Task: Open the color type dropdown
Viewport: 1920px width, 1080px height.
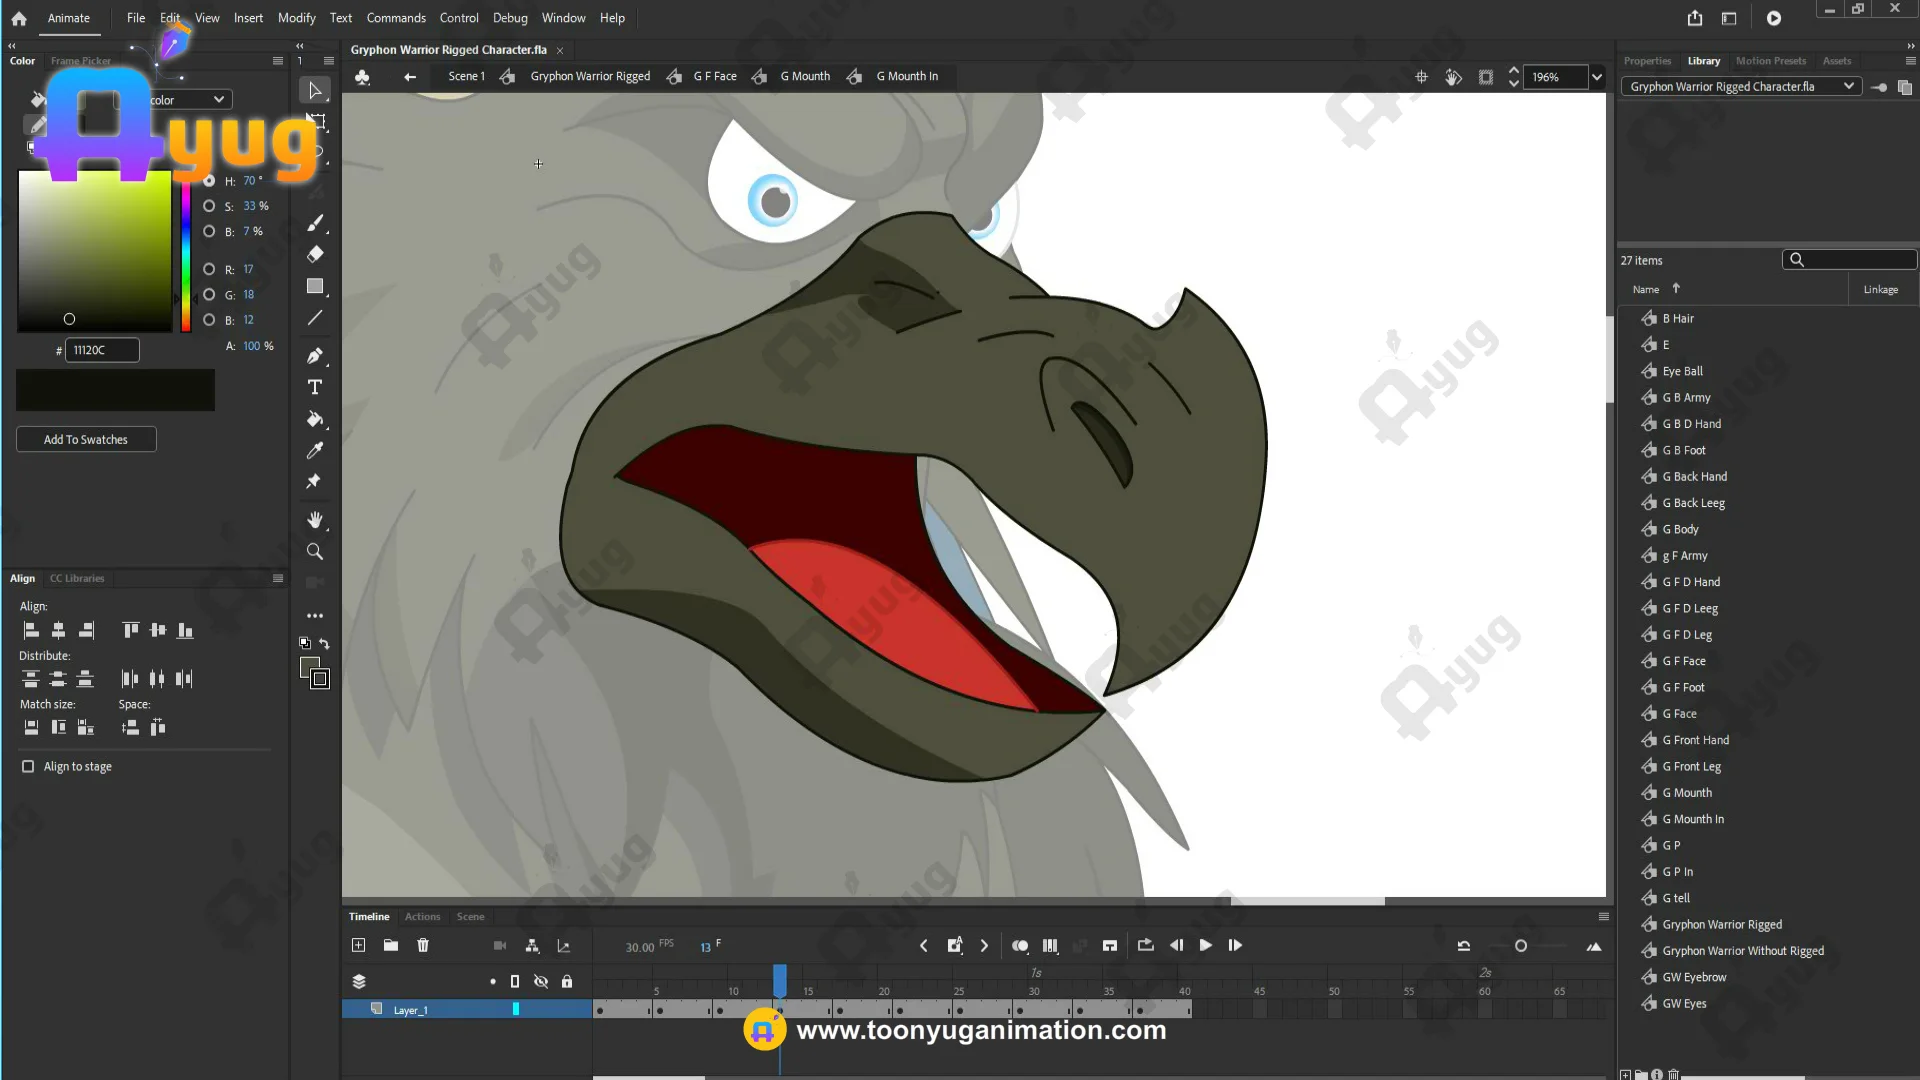Action: pyautogui.click(x=218, y=99)
